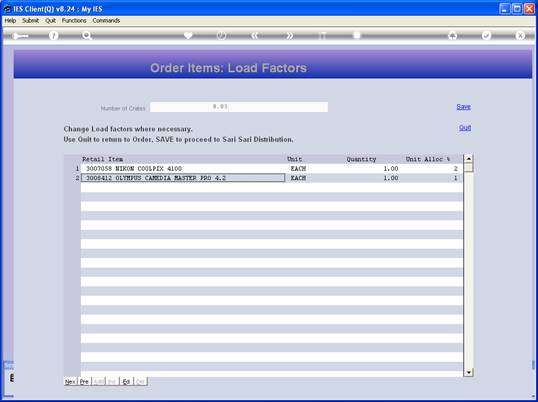
Task: Click the checkmark submit icon in toolbar
Action: 487,35
